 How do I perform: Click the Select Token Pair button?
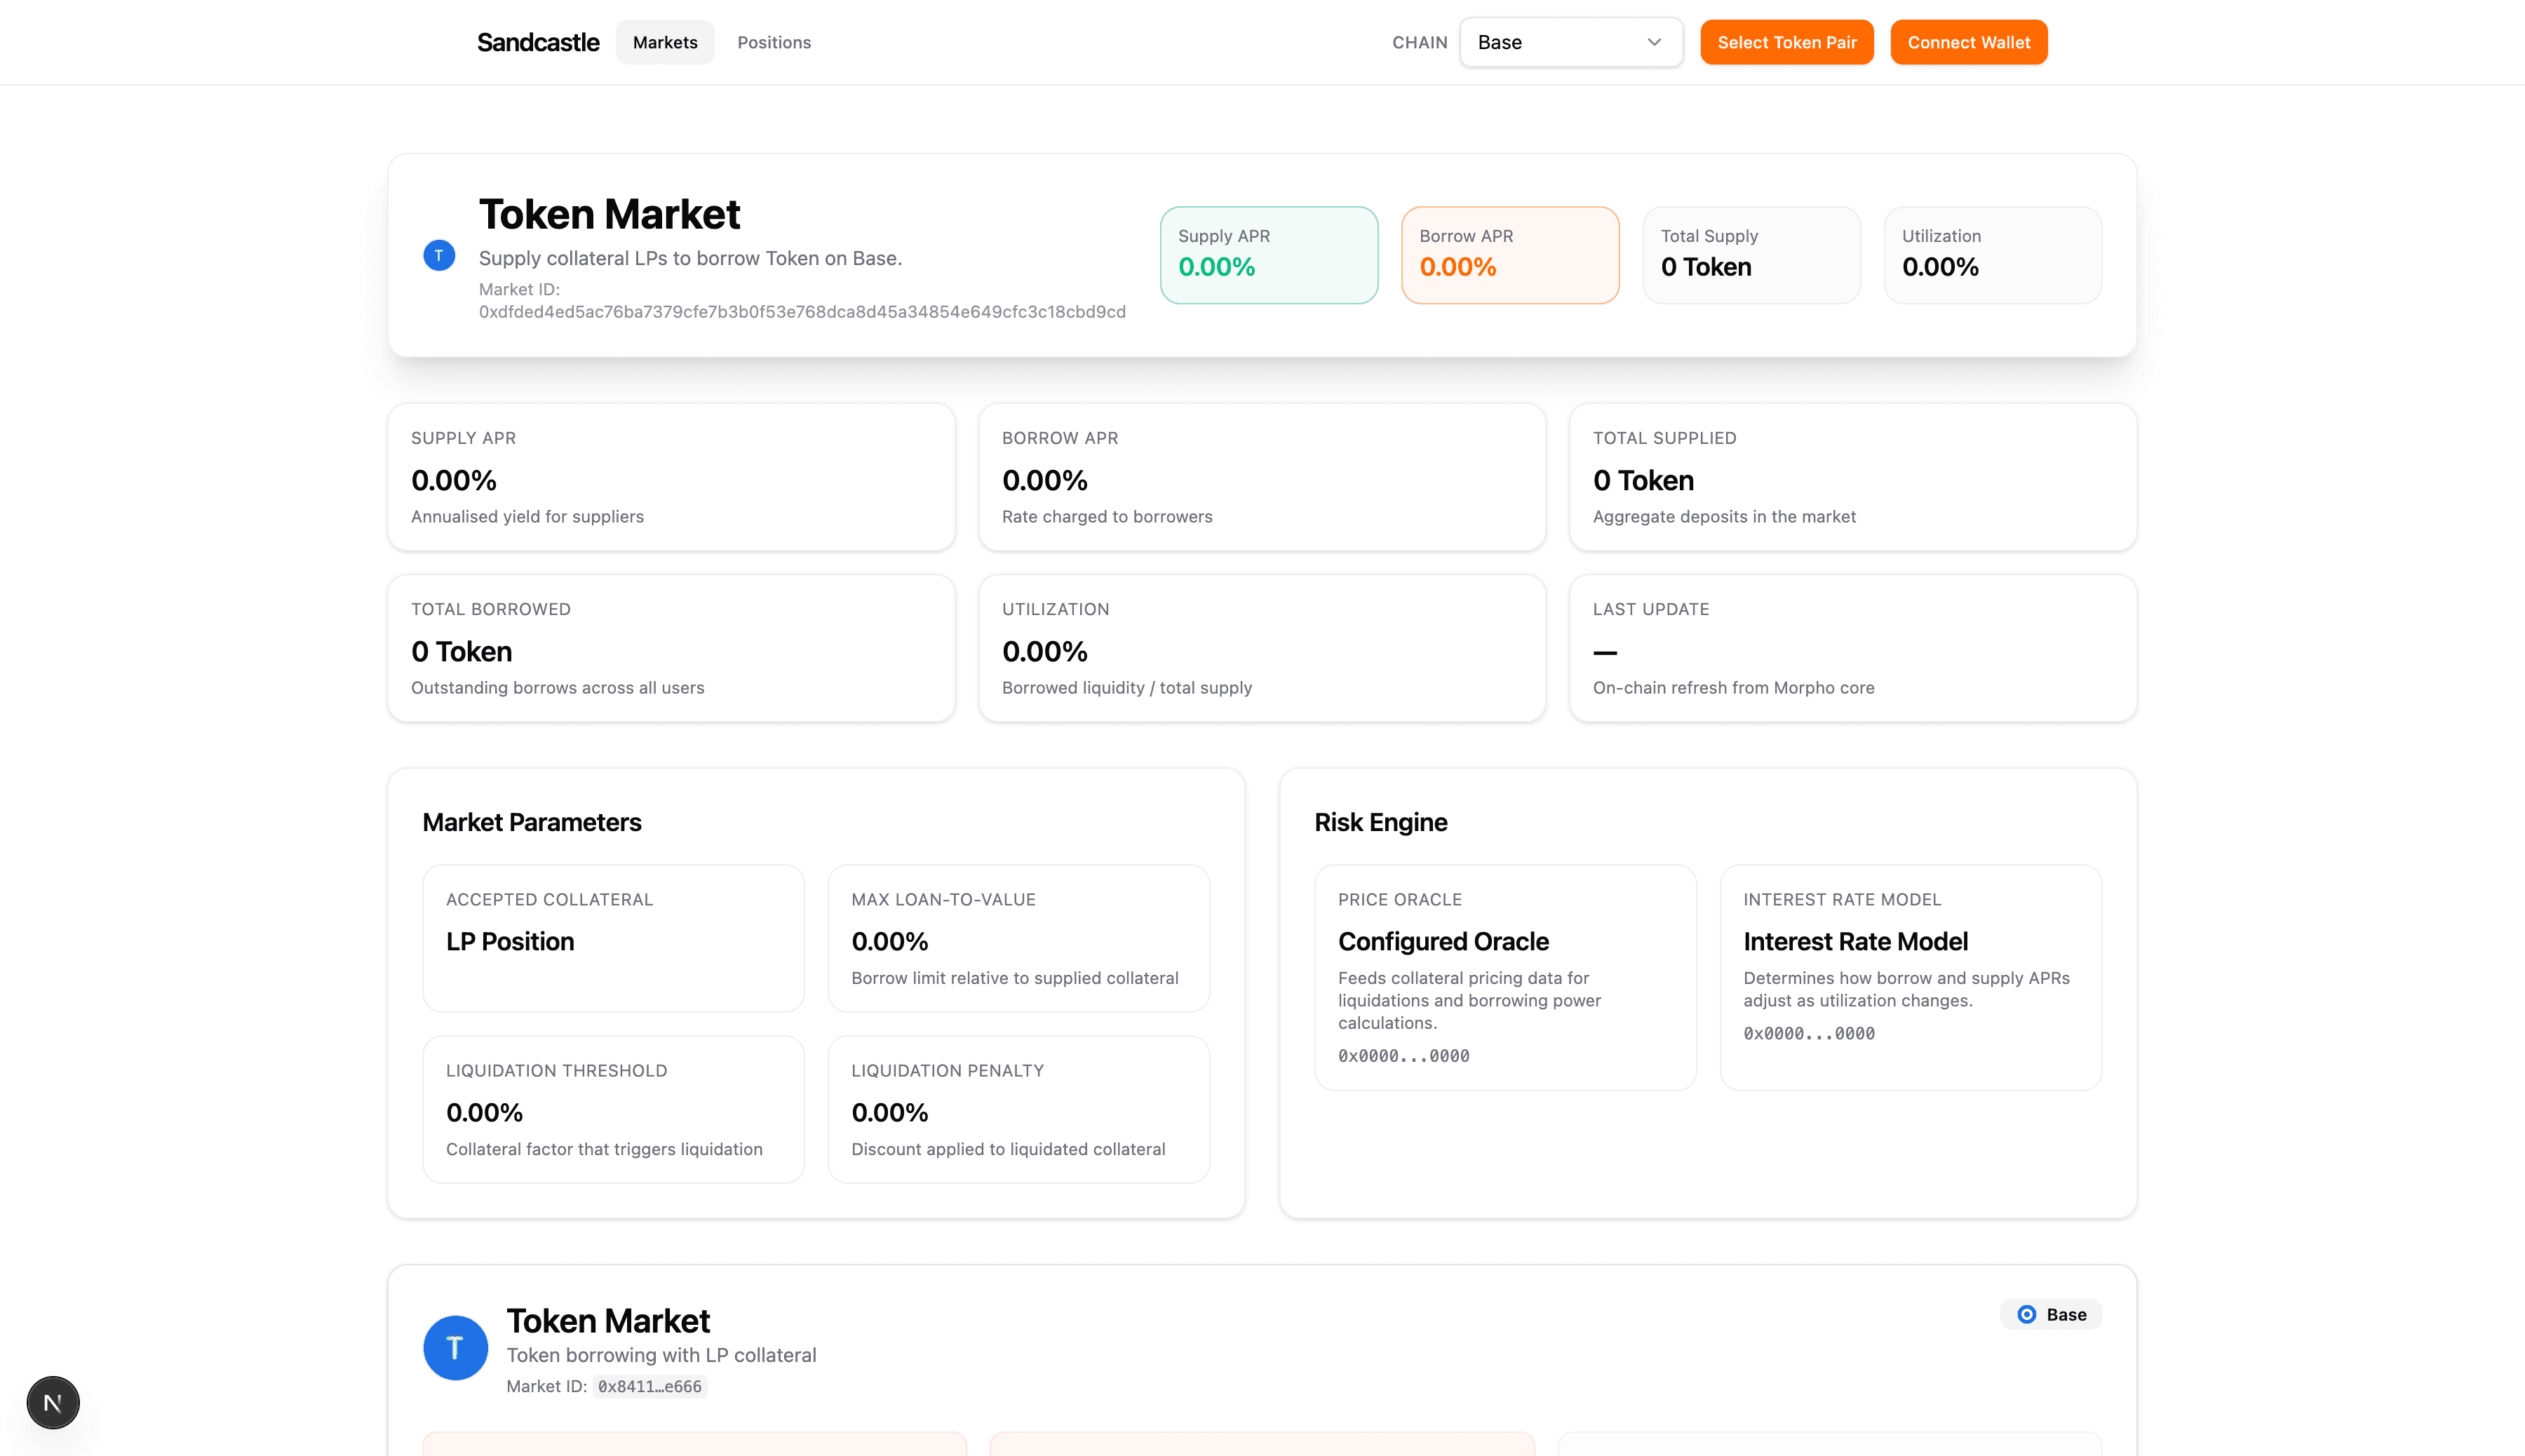coord(1786,42)
